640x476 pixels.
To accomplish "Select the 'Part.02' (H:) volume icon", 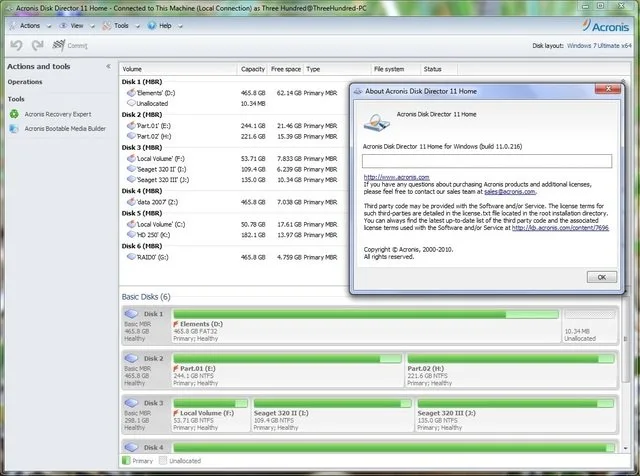I will (x=131, y=136).
